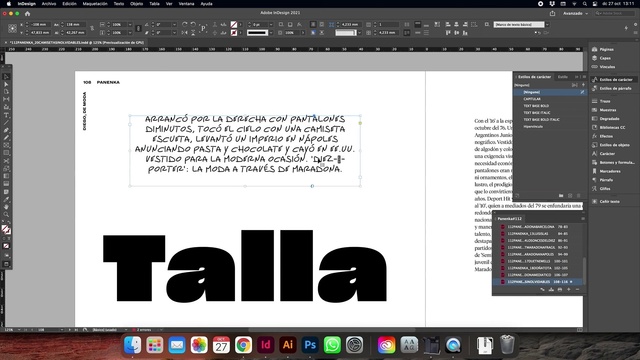Open Texto menu
Viewport: 640px width, 360px height.
click(119, 4)
